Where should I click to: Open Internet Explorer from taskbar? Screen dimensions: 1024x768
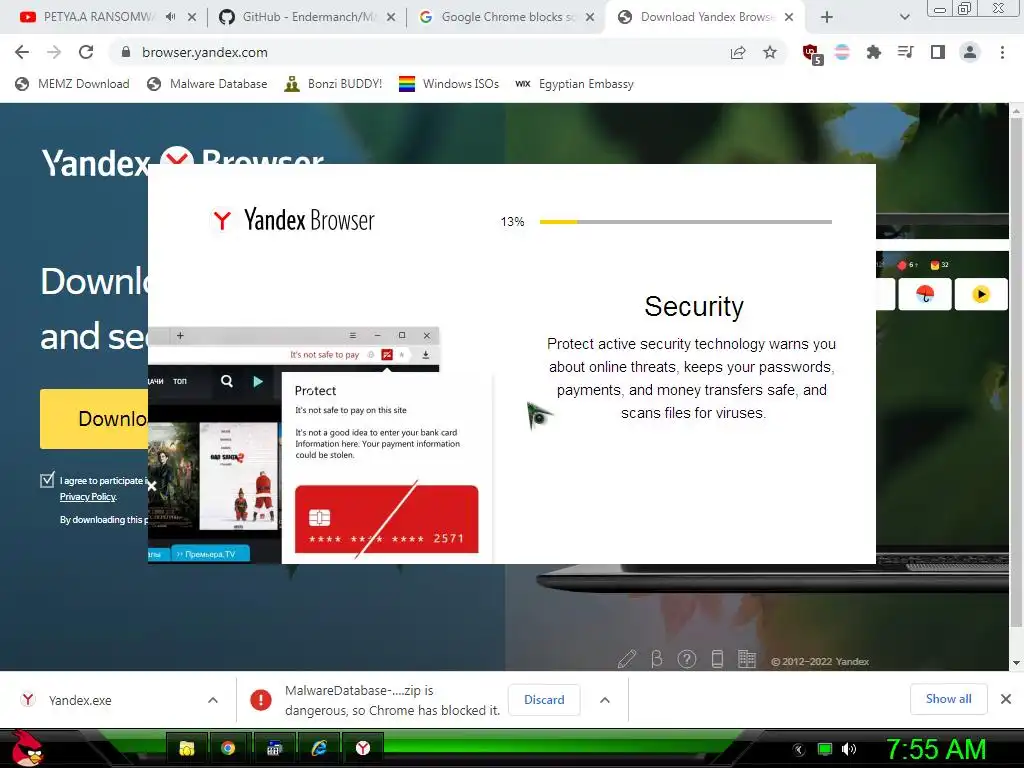pos(319,748)
